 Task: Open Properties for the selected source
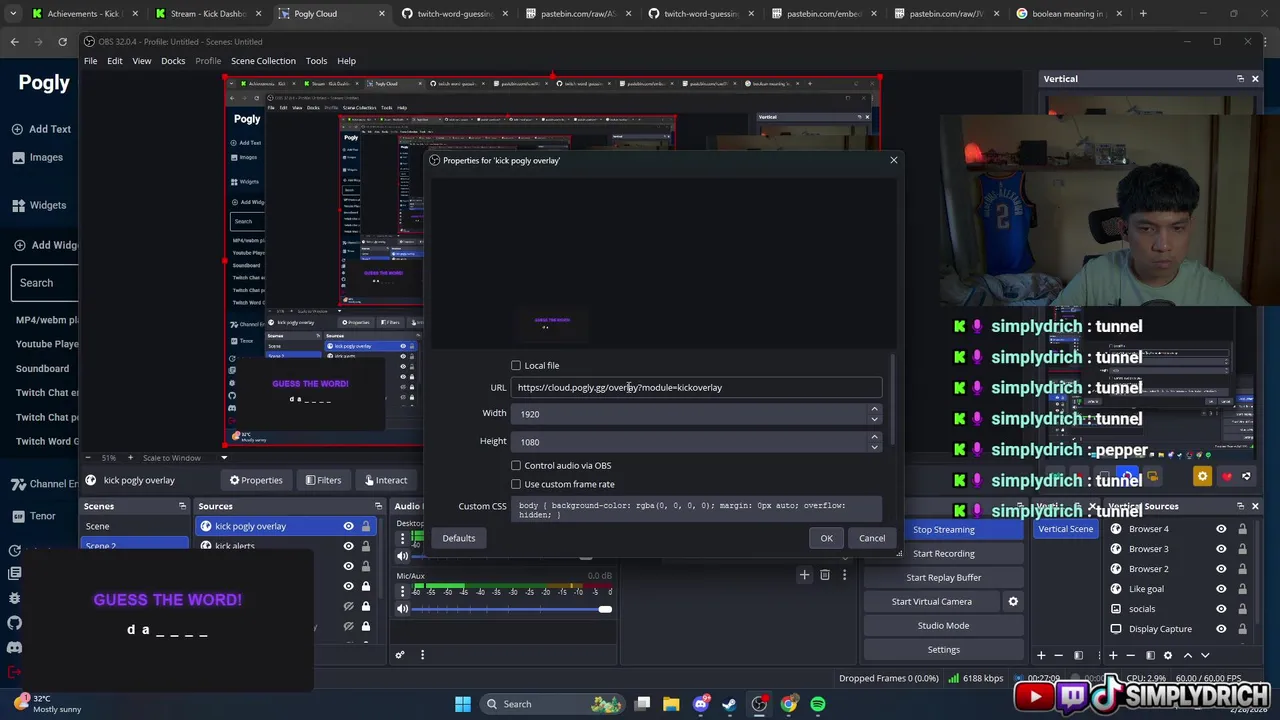pyautogui.click(x=256, y=480)
